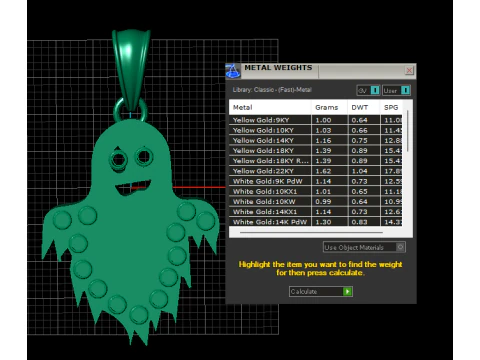The width and height of the screenshot is (480, 360).
Task: Select the pendant bail on the ghost model
Action: tap(131, 70)
